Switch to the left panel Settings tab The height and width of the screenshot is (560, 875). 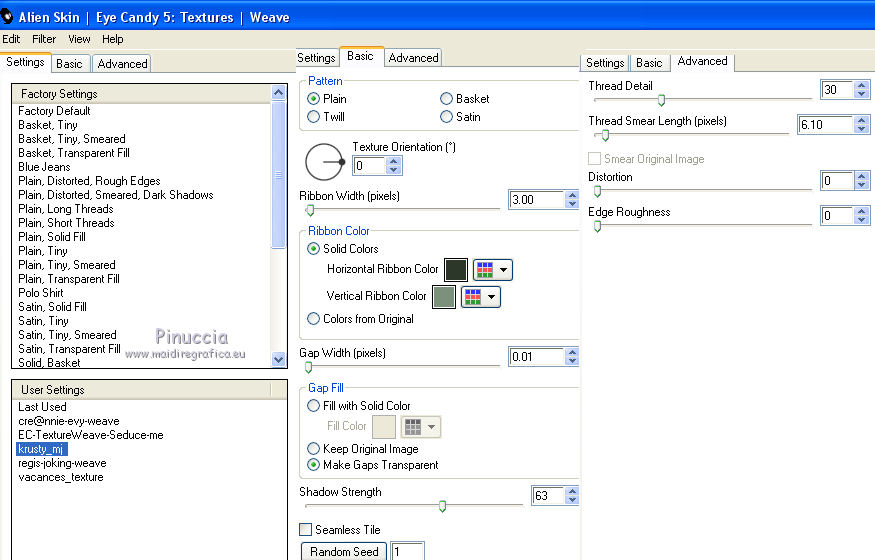tap(25, 62)
